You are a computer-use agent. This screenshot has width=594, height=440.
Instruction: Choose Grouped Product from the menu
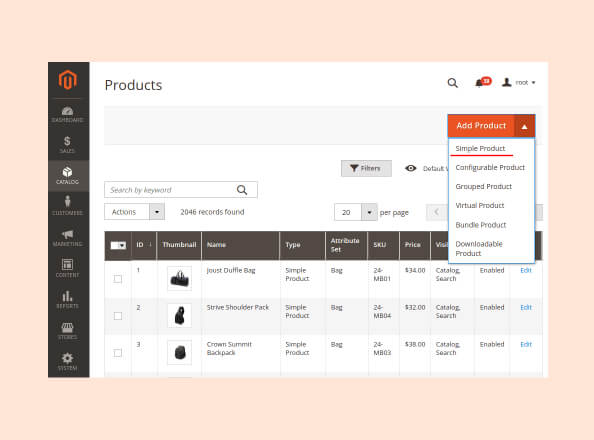coord(483,186)
